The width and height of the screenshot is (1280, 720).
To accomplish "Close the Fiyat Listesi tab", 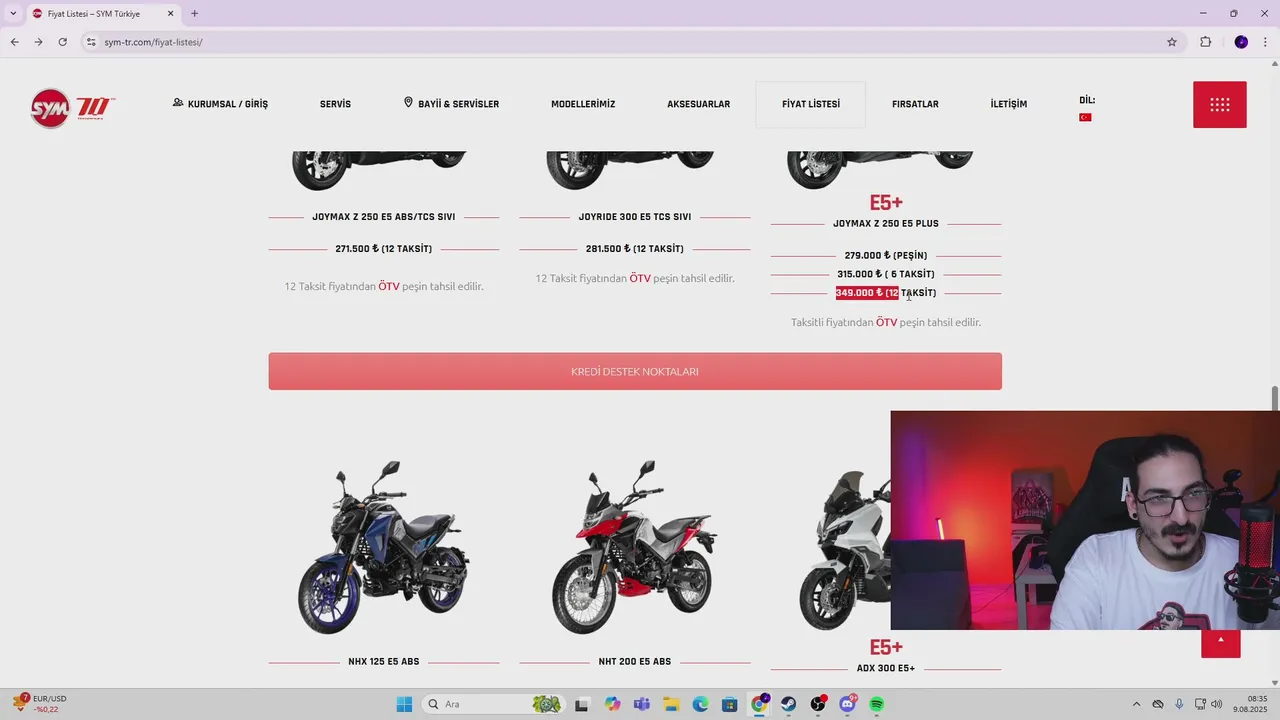I will tap(171, 14).
